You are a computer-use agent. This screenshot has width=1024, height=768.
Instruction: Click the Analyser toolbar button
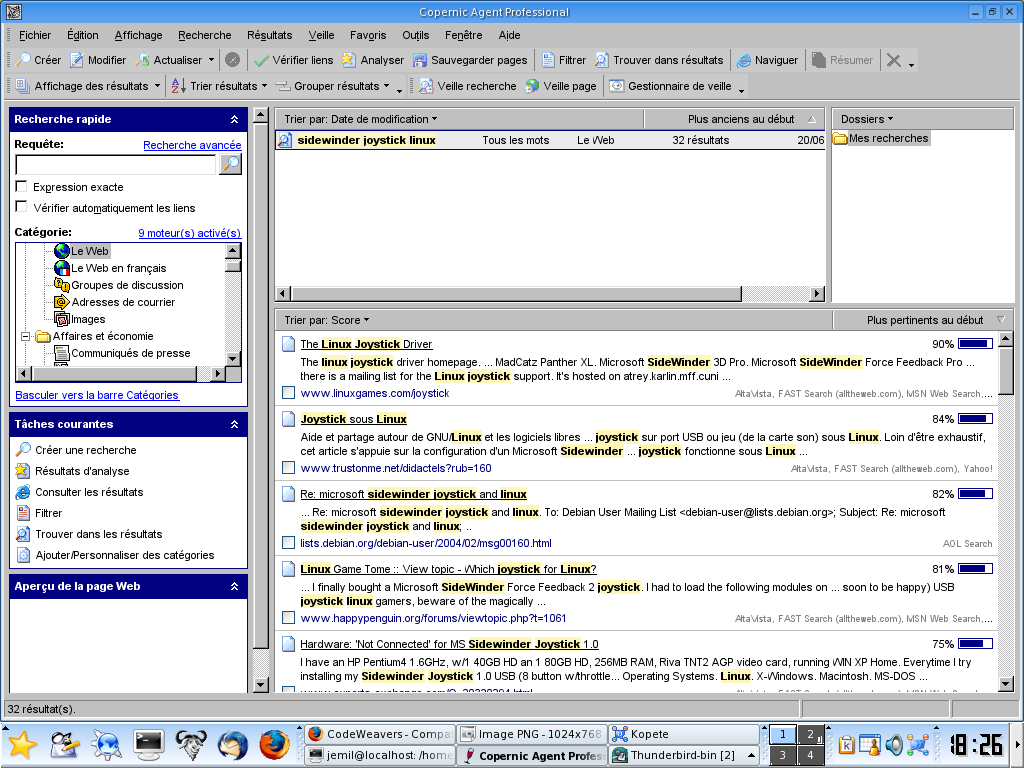[373, 60]
